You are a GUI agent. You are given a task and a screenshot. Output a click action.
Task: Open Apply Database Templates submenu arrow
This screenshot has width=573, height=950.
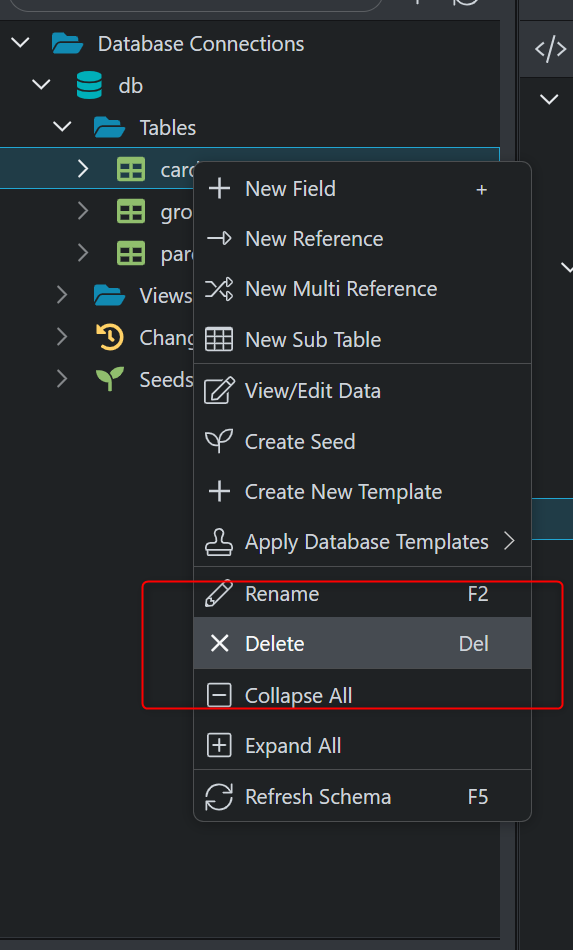click(x=509, y=541)
